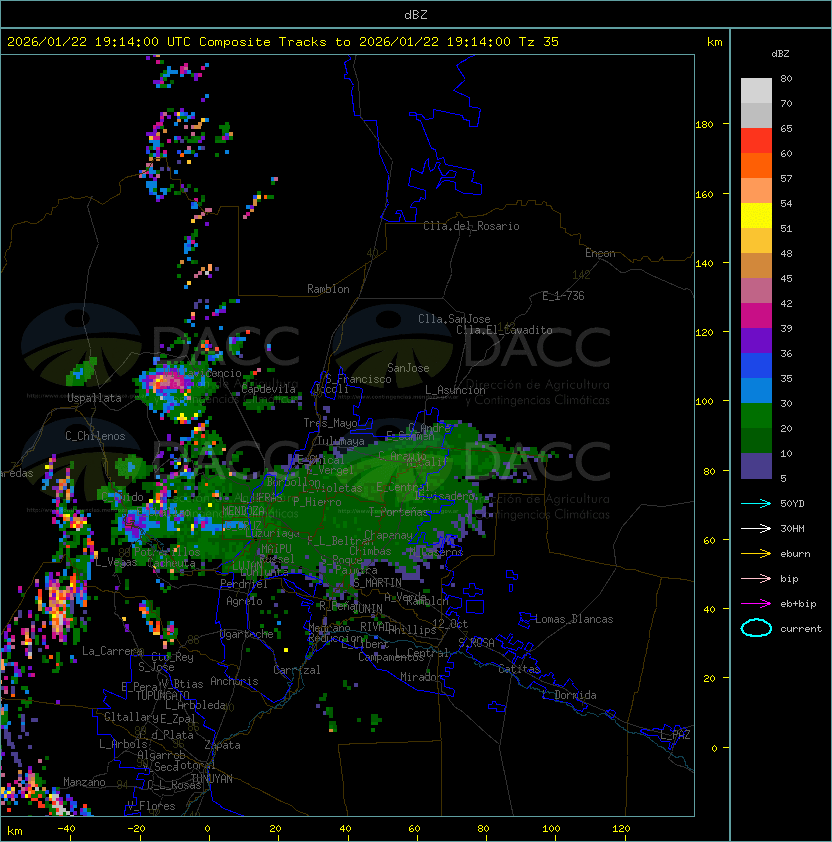The height and width of the screenshot is (842, 832).
Task: Click the 140 km vertical axis tick
Action: click(x=704, y=263)
